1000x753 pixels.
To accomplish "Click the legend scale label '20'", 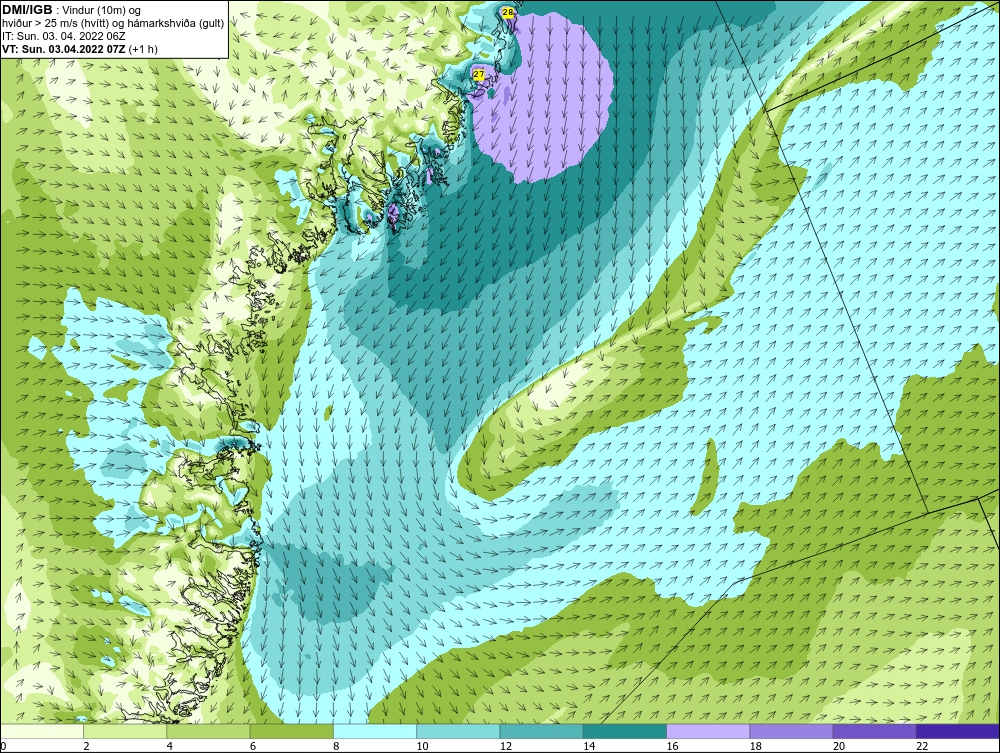I will pyautogui.click(x=839, y=747).
